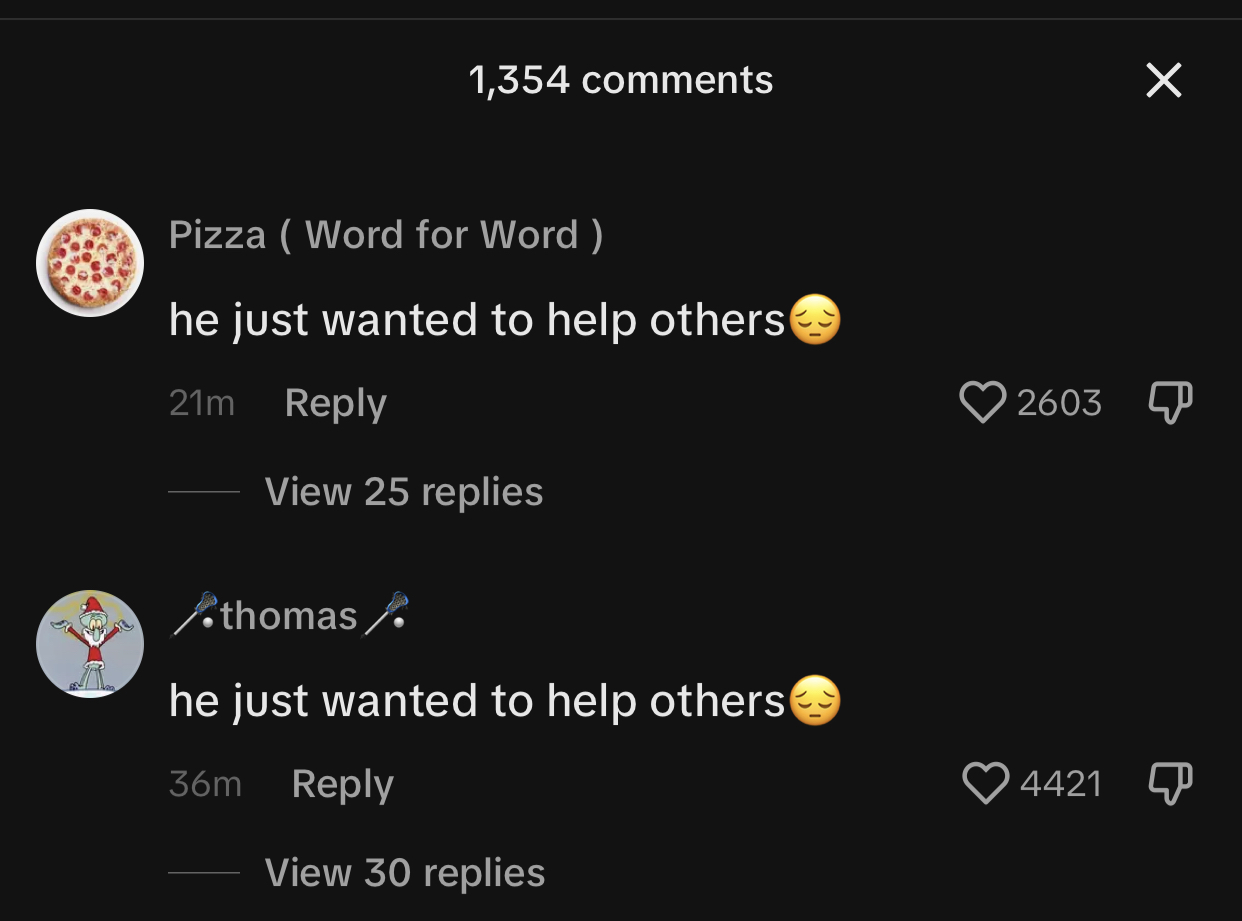Tap the 4421 like count
Viewport: 1242px width, 921px height.
(x=1061, y=783)
